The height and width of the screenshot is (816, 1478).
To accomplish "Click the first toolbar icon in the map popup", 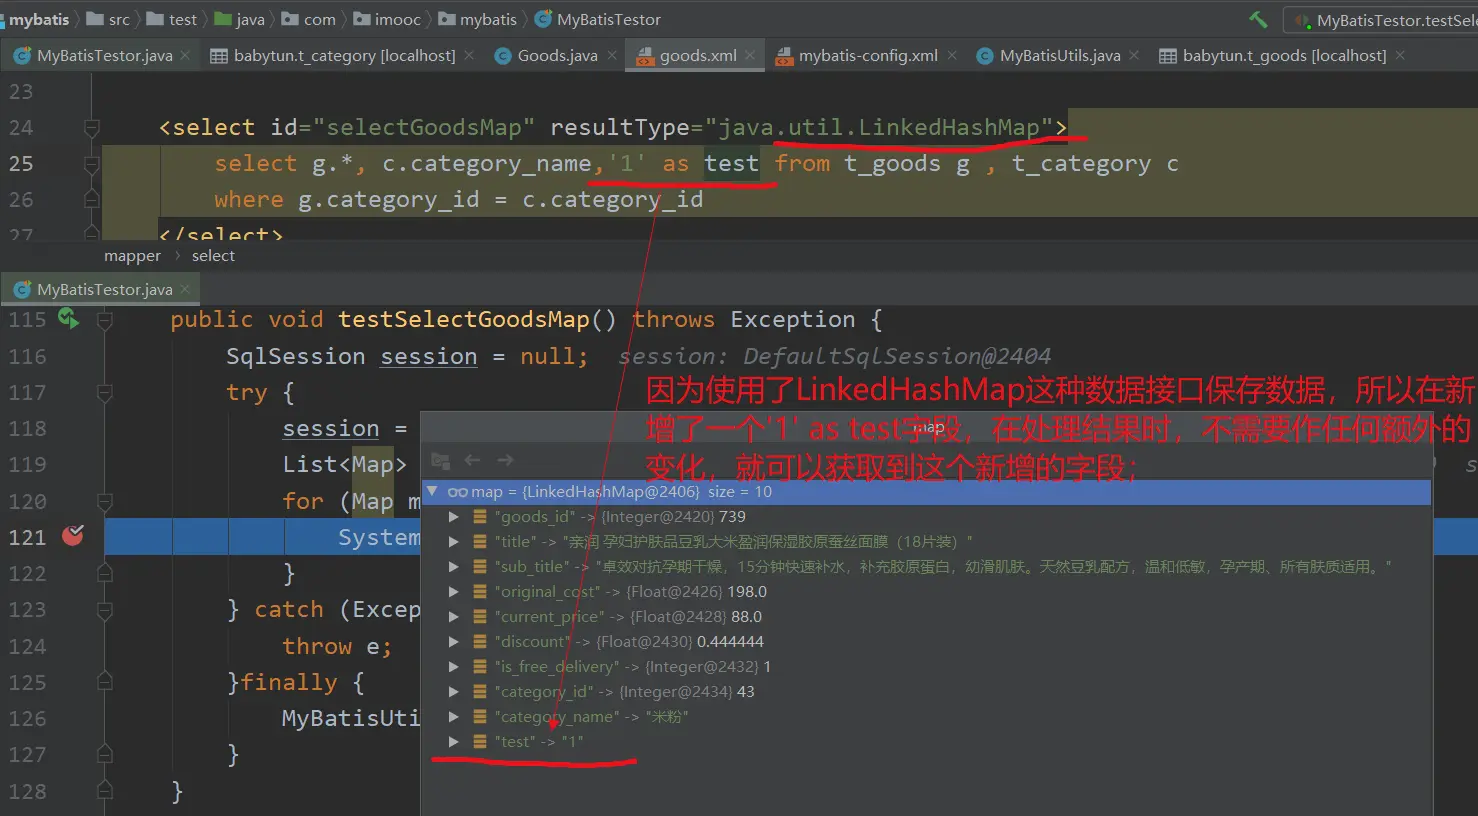I will click(440, 460).
